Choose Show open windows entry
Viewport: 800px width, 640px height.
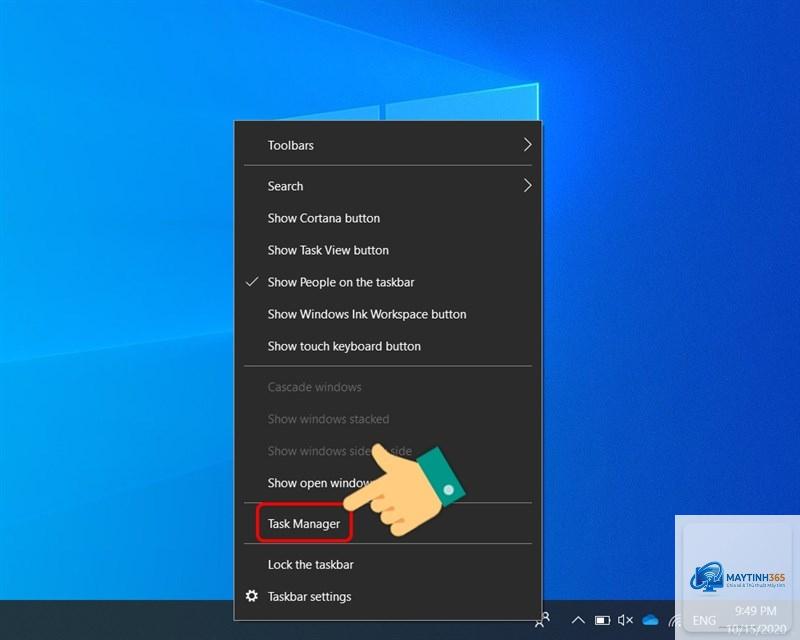[388, 483]
